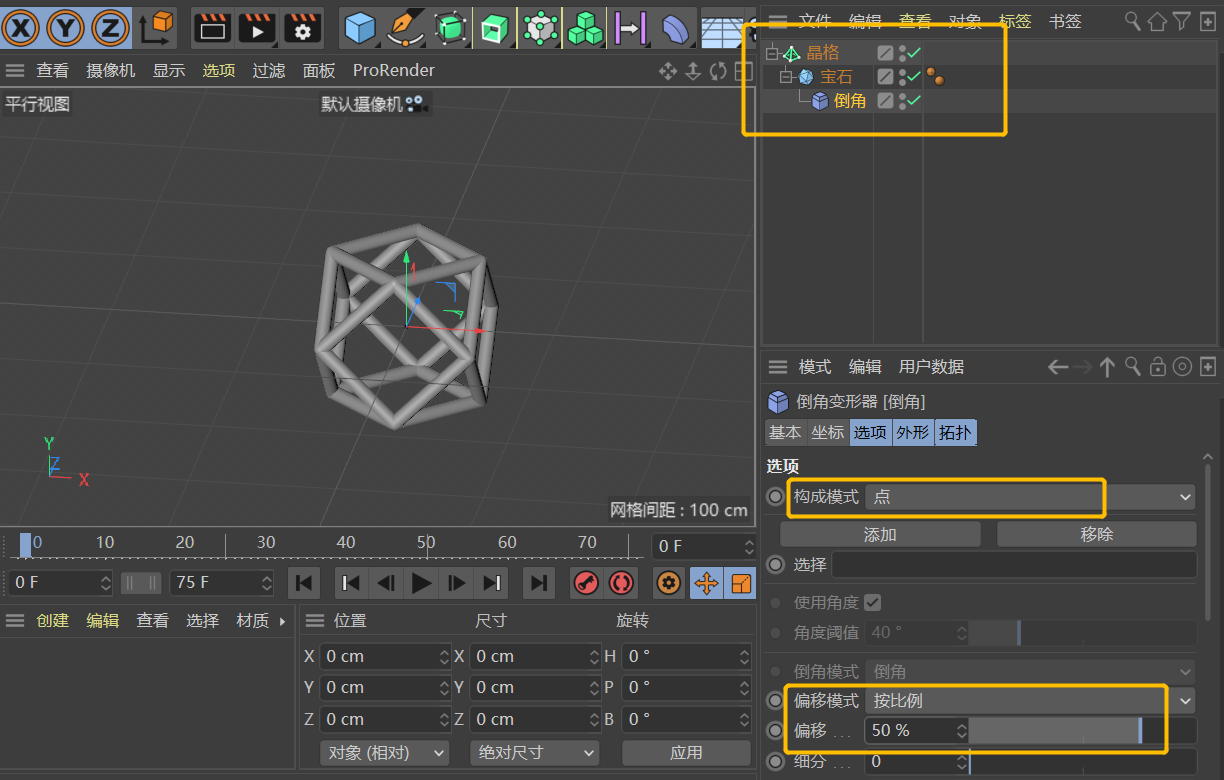Play the animation forward
This screenshot has height=780, width=1224.
[x=421, y=582]
